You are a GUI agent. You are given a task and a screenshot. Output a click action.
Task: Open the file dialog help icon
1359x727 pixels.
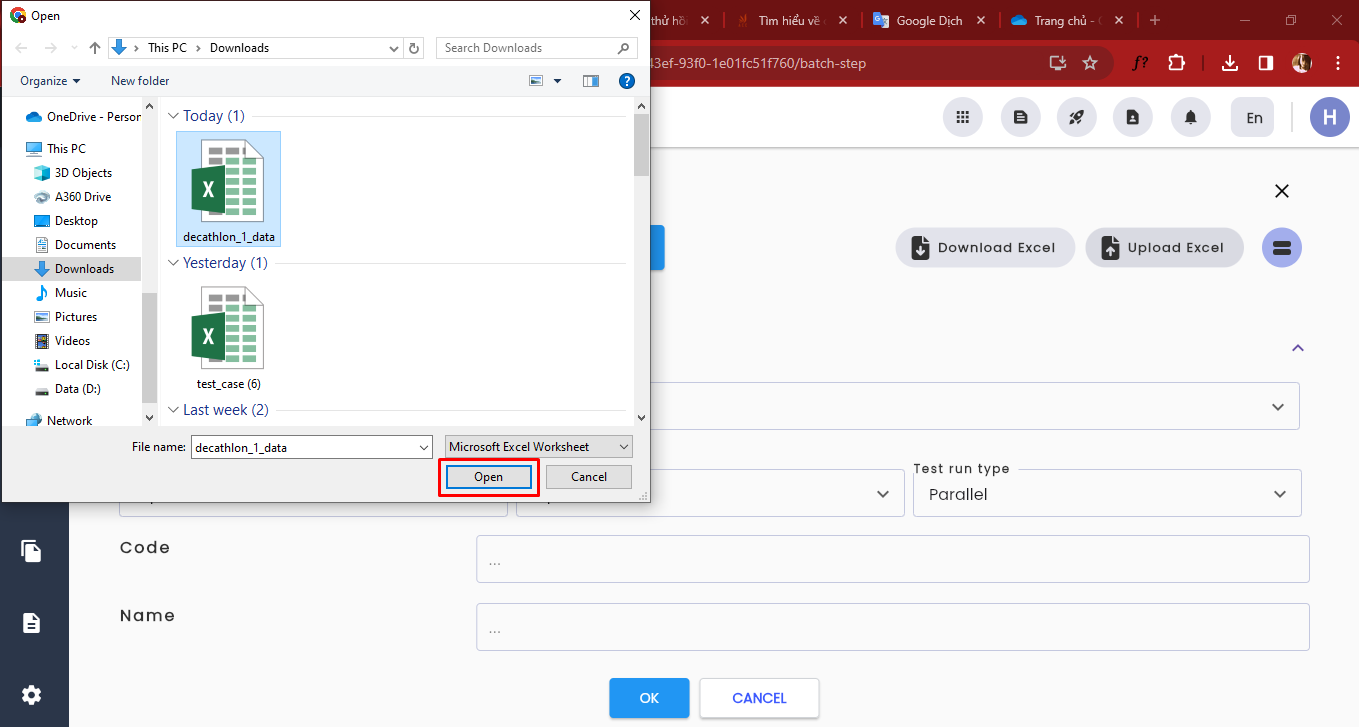pos(627,81)
